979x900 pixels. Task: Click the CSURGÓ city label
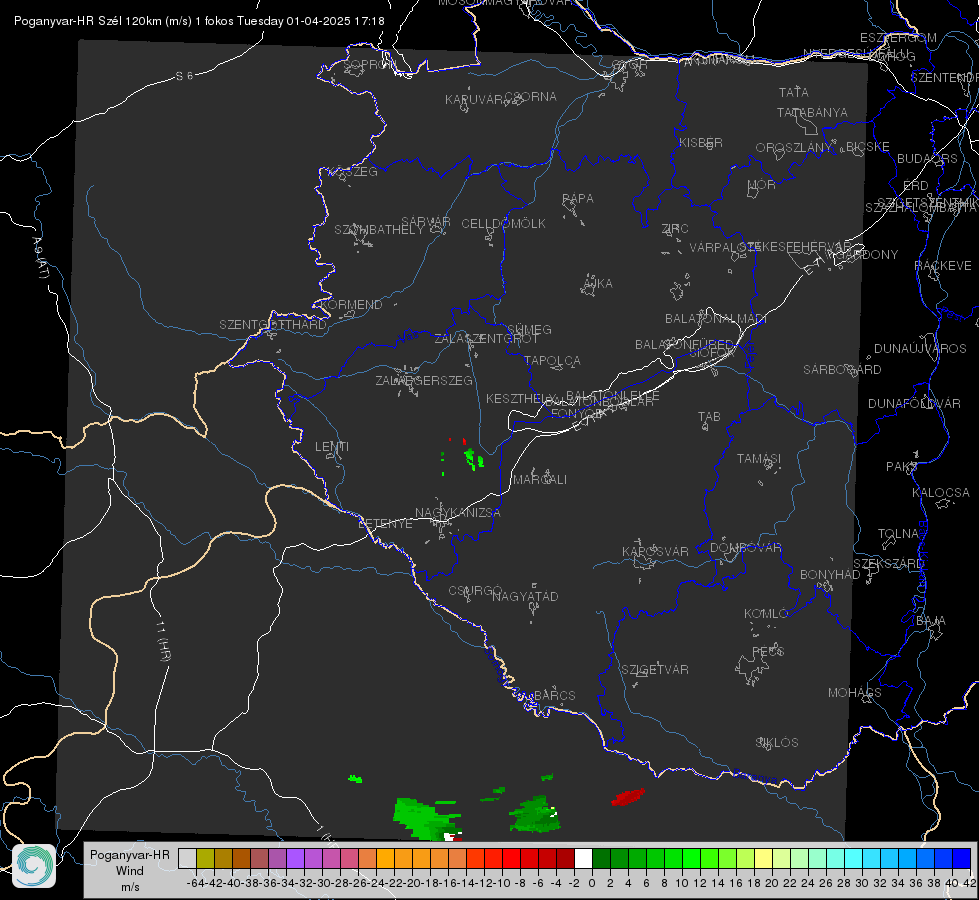475,590
